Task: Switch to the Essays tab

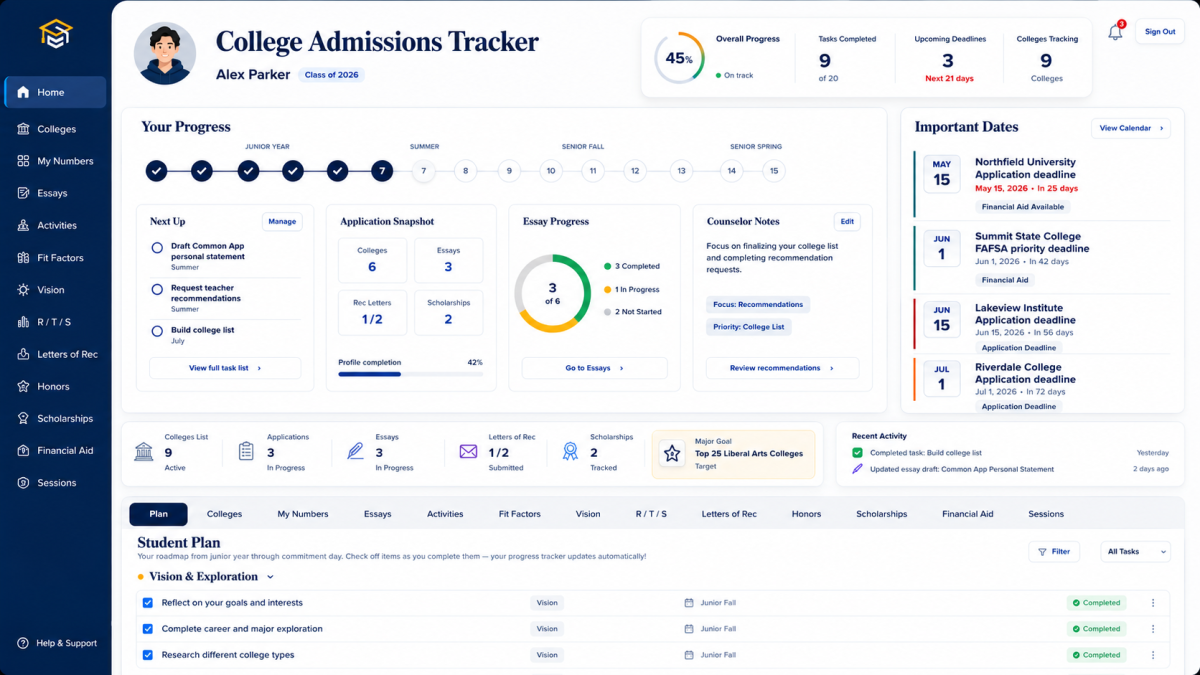Action: click(377, 514)
